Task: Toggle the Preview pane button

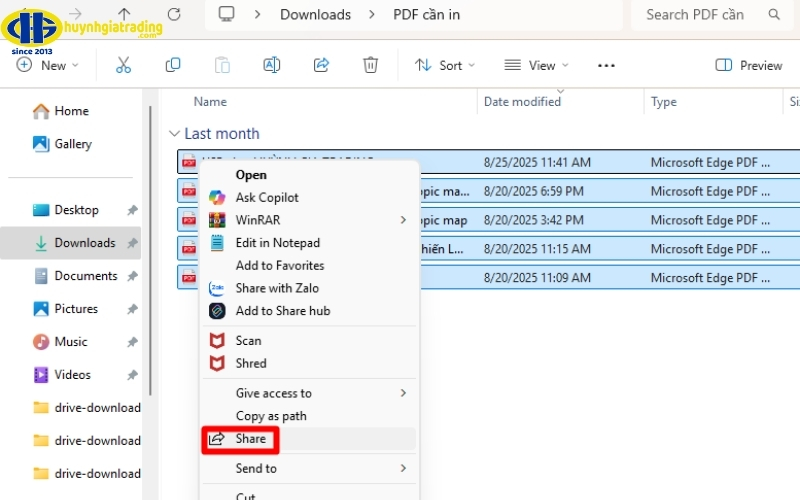Action: (748, 65)
